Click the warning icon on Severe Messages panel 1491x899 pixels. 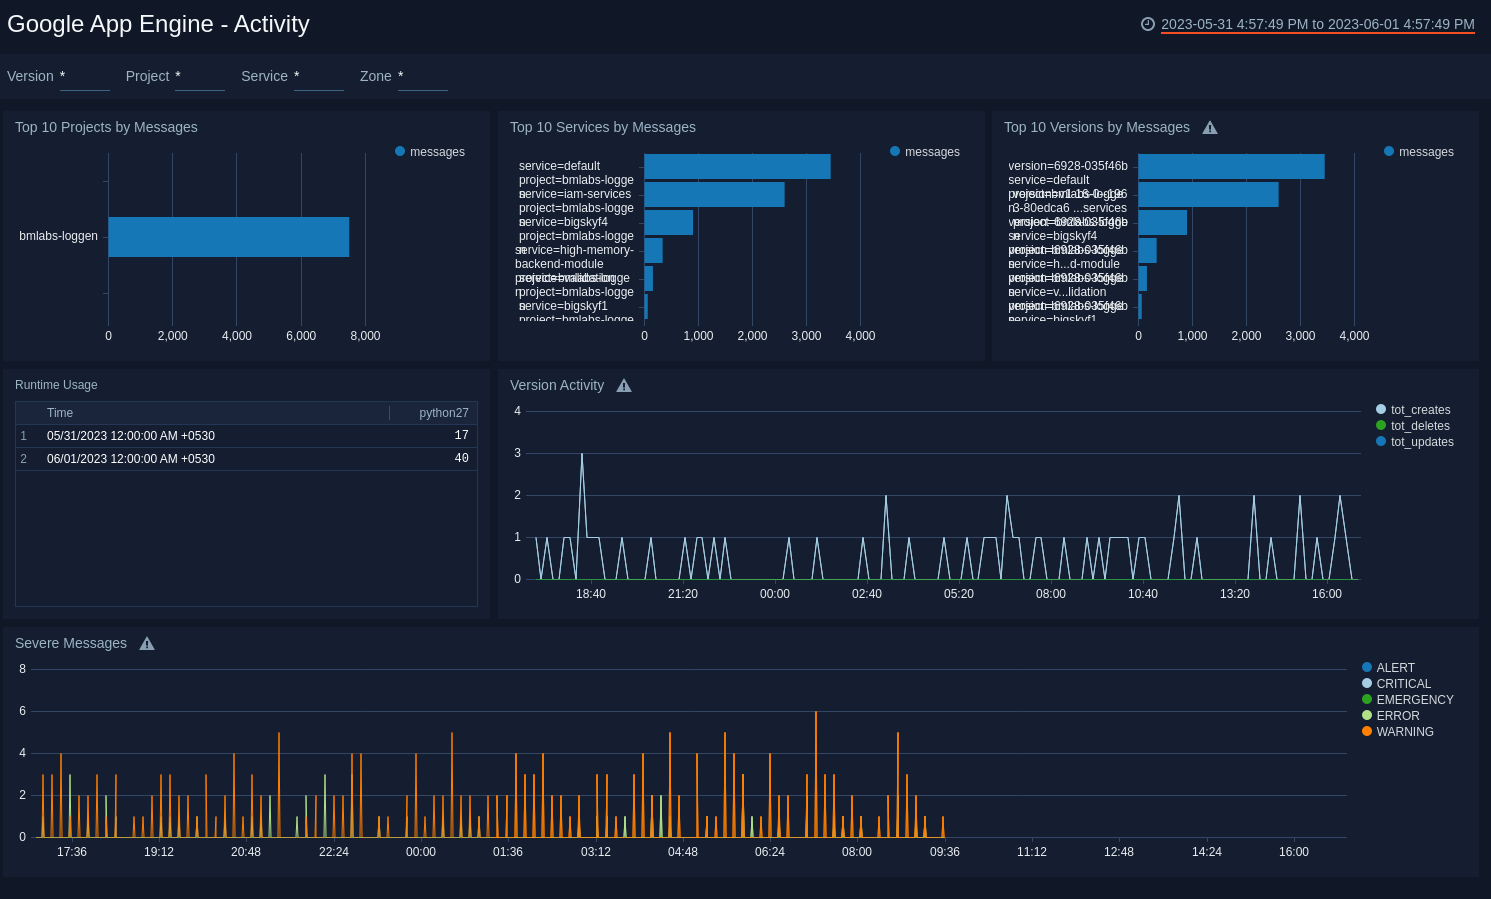[x=147, y=643]
